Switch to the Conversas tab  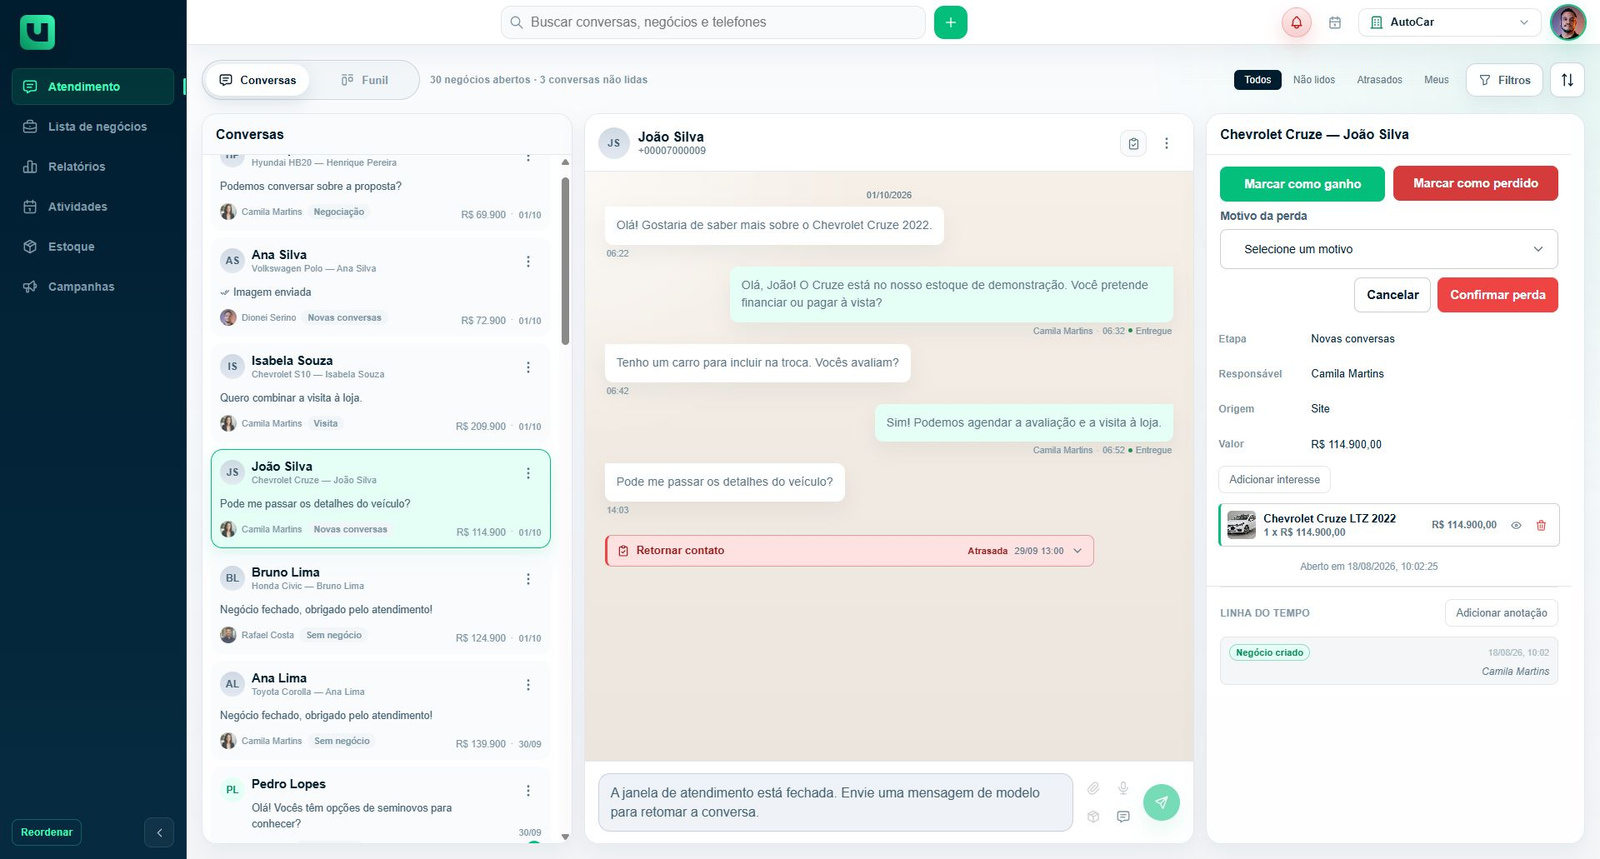pyautogui.click(x=258, y=80)
